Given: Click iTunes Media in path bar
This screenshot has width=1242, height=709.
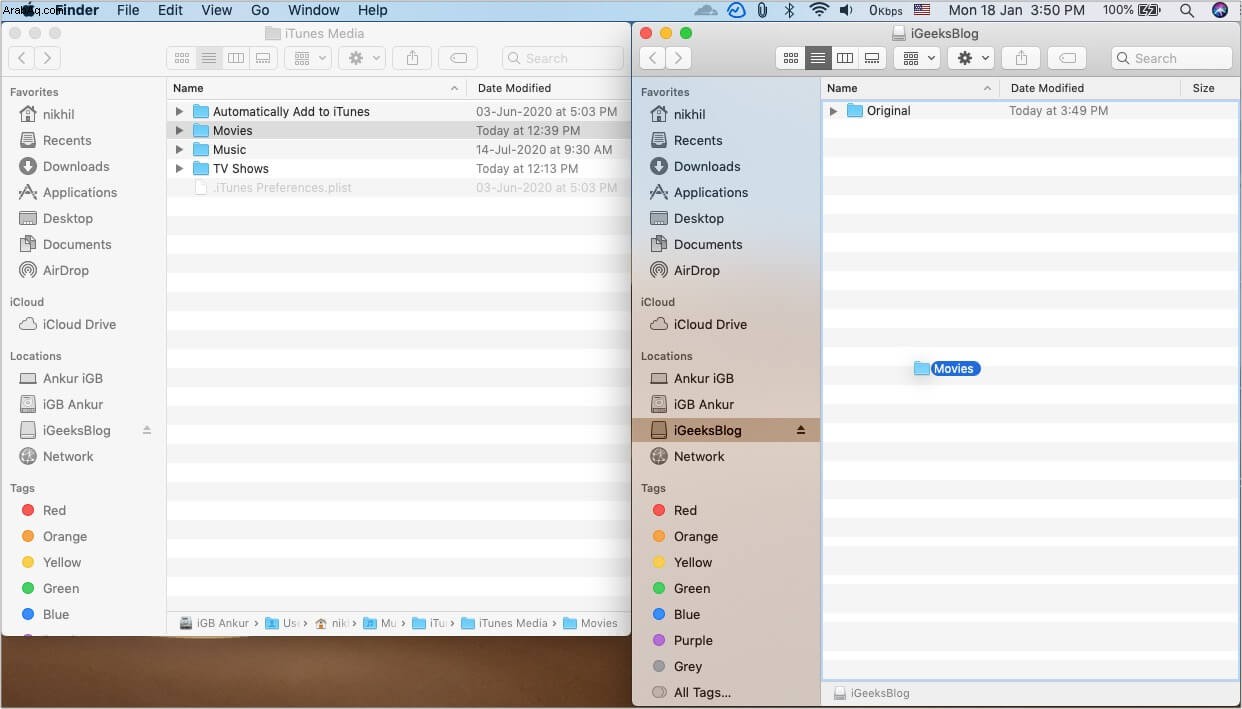Looking at the screenshot, I should pyautogui.click(x=504, y=623).
